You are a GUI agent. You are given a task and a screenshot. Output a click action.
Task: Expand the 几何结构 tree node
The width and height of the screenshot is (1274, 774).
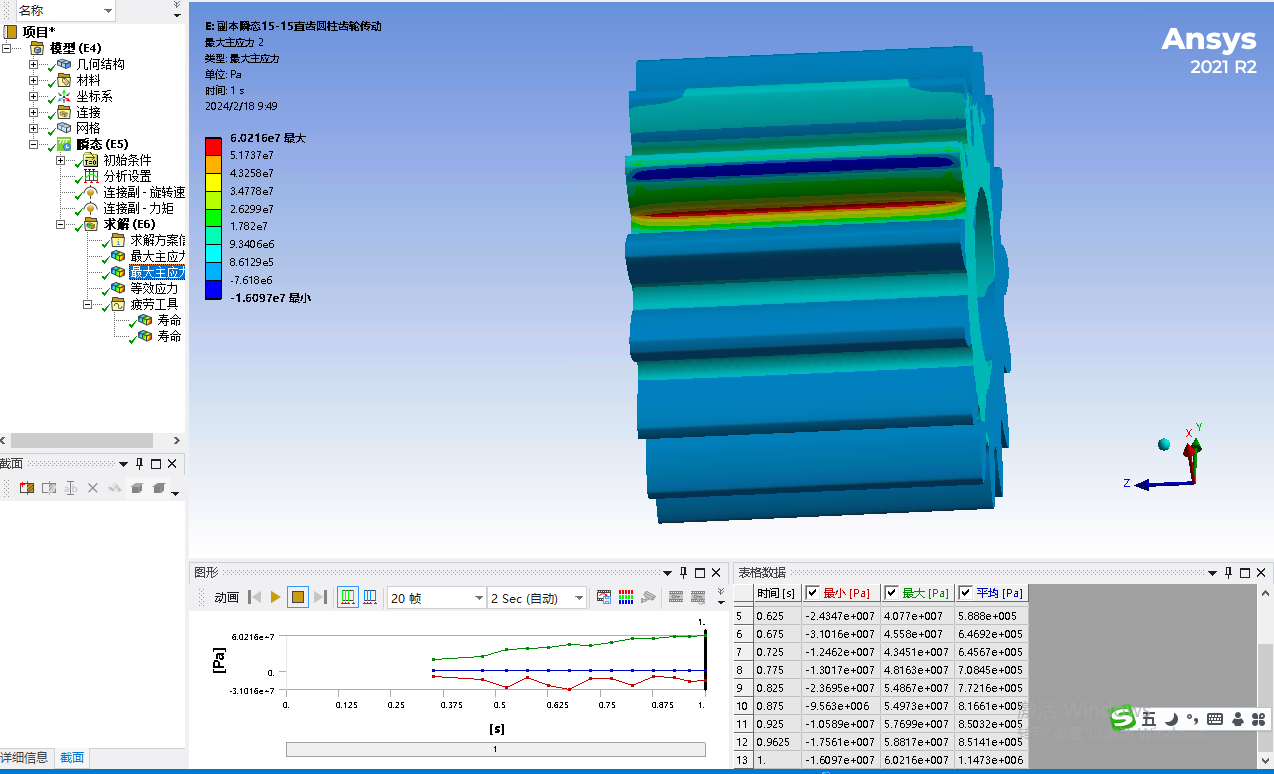(x=33, y=64)
